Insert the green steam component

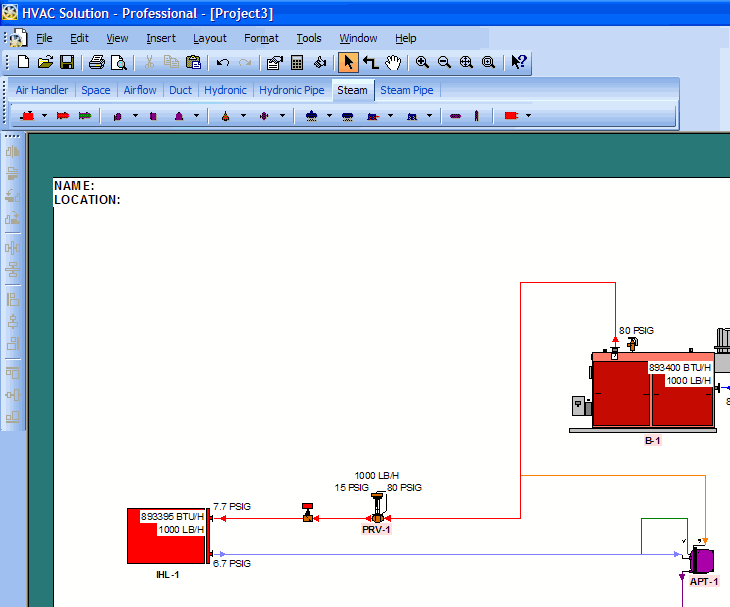coord(85,116)
